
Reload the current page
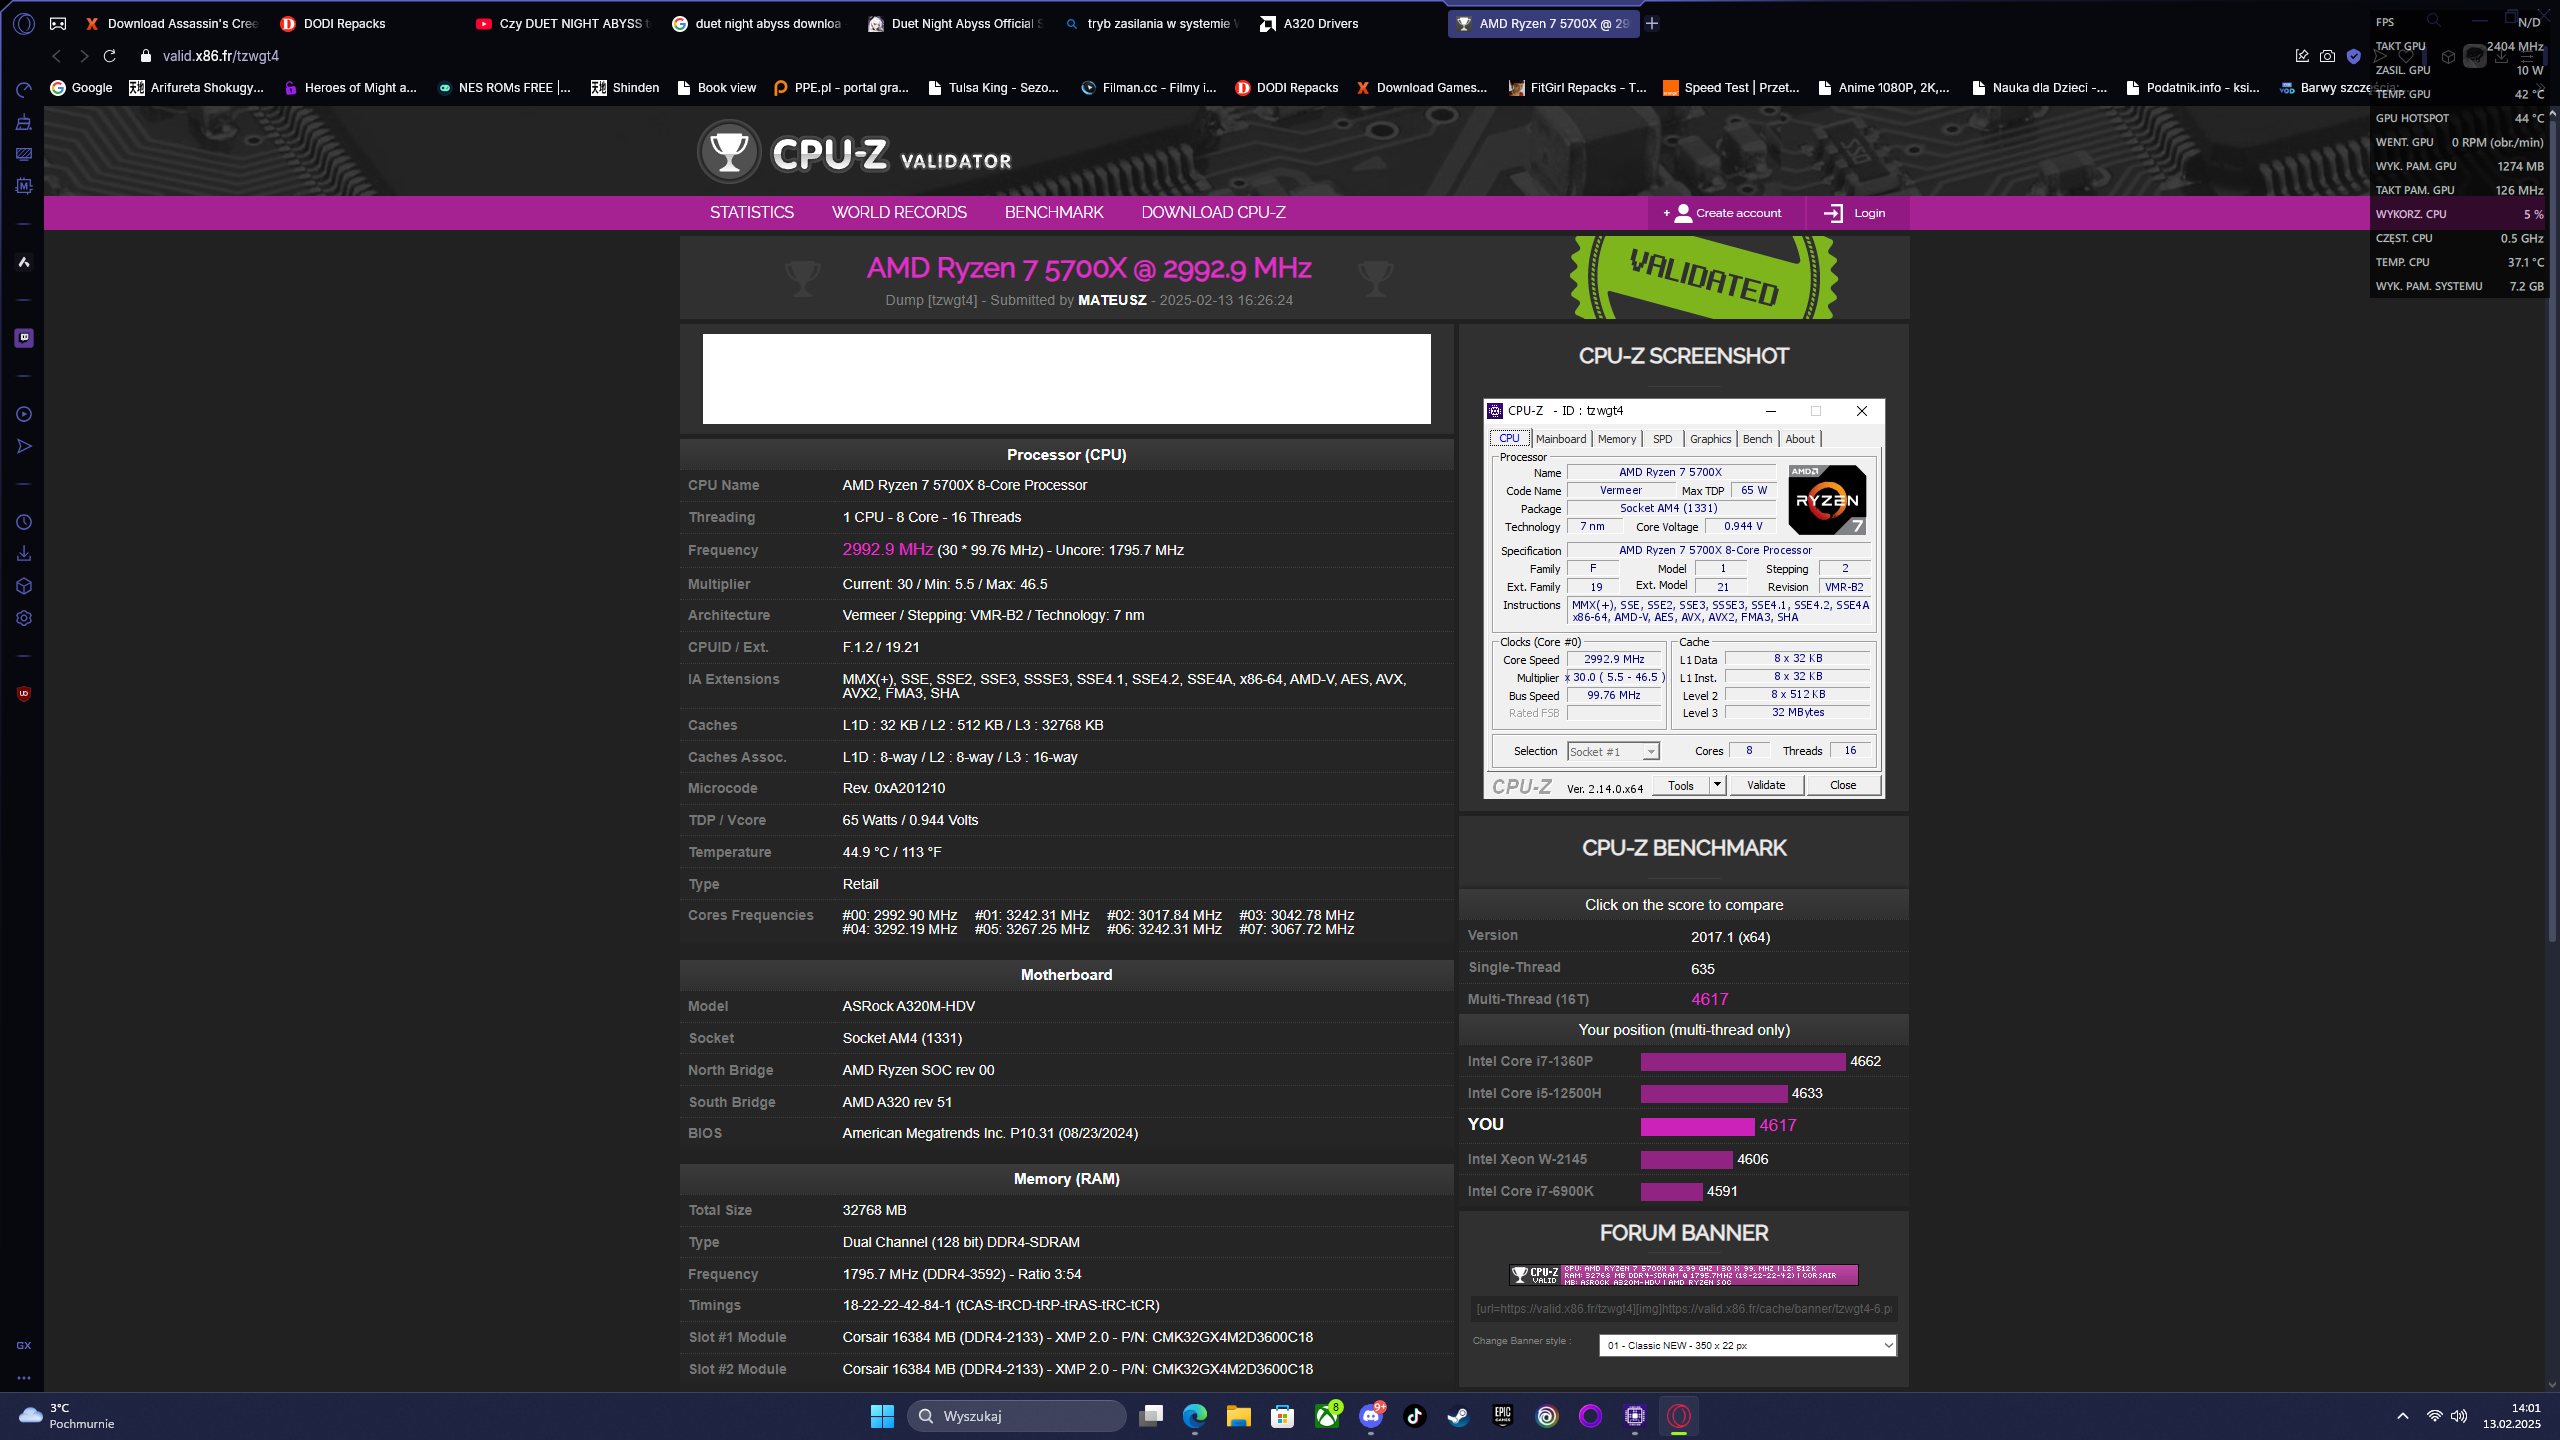point(110,56)
